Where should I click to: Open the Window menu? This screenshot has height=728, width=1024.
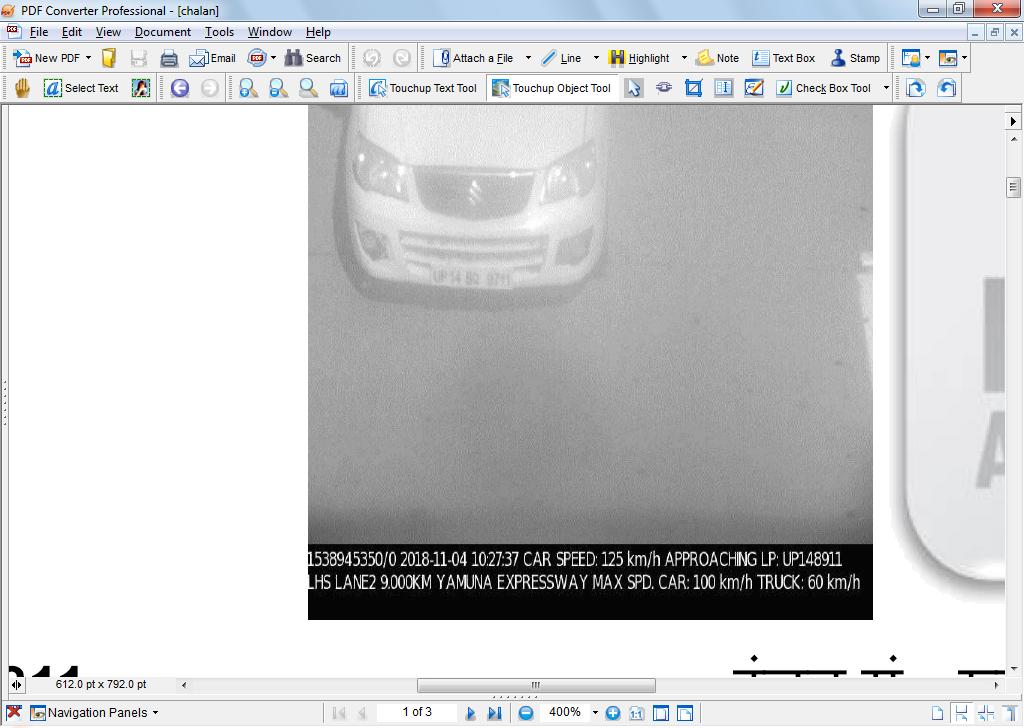click(x=270, y=32)
